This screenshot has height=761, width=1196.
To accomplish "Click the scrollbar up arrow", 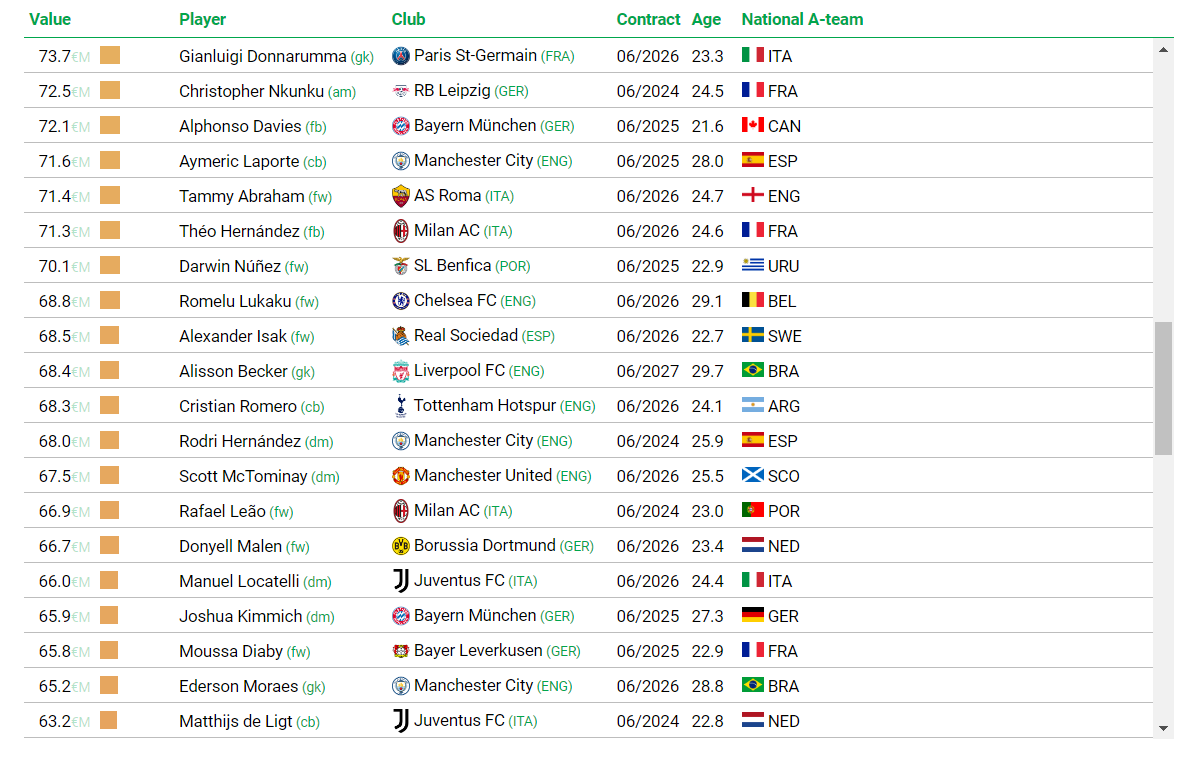I will [1163, 50].
